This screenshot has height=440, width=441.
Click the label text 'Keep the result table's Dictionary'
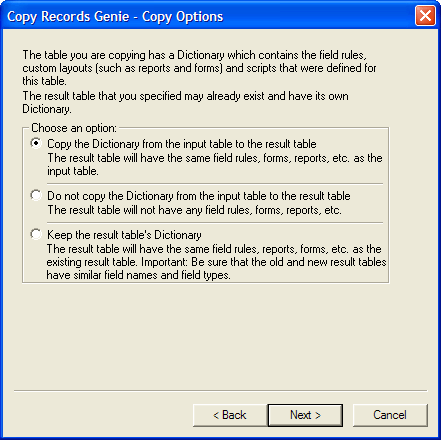(x=124, y=235)
